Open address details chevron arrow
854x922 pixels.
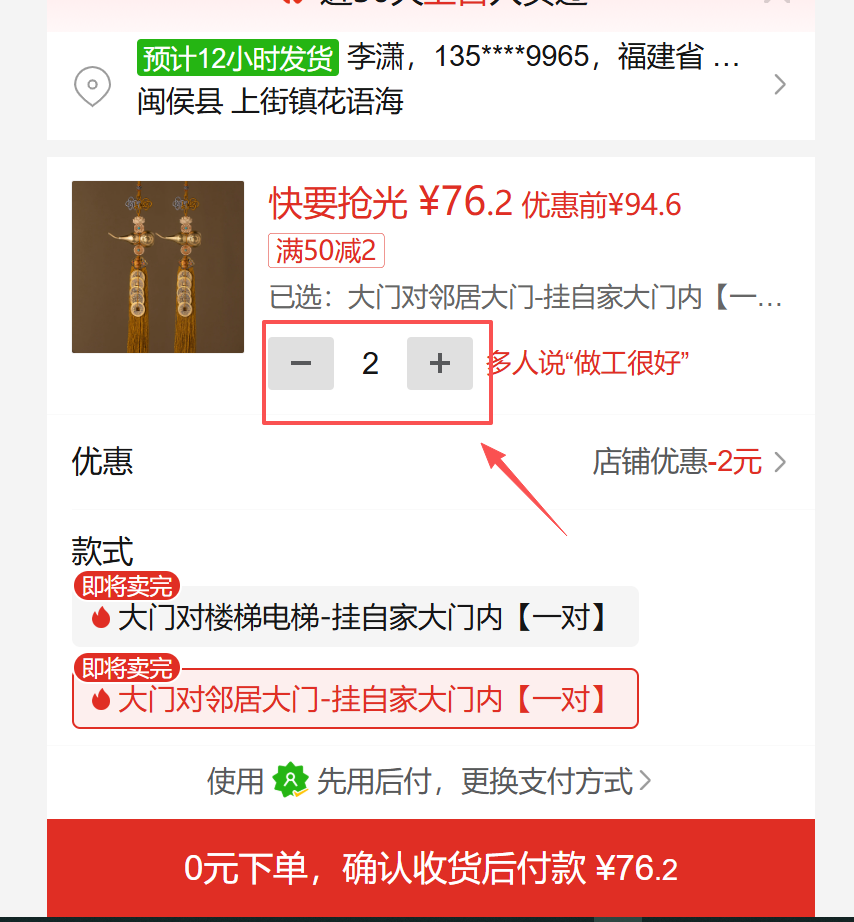point(780,85)
